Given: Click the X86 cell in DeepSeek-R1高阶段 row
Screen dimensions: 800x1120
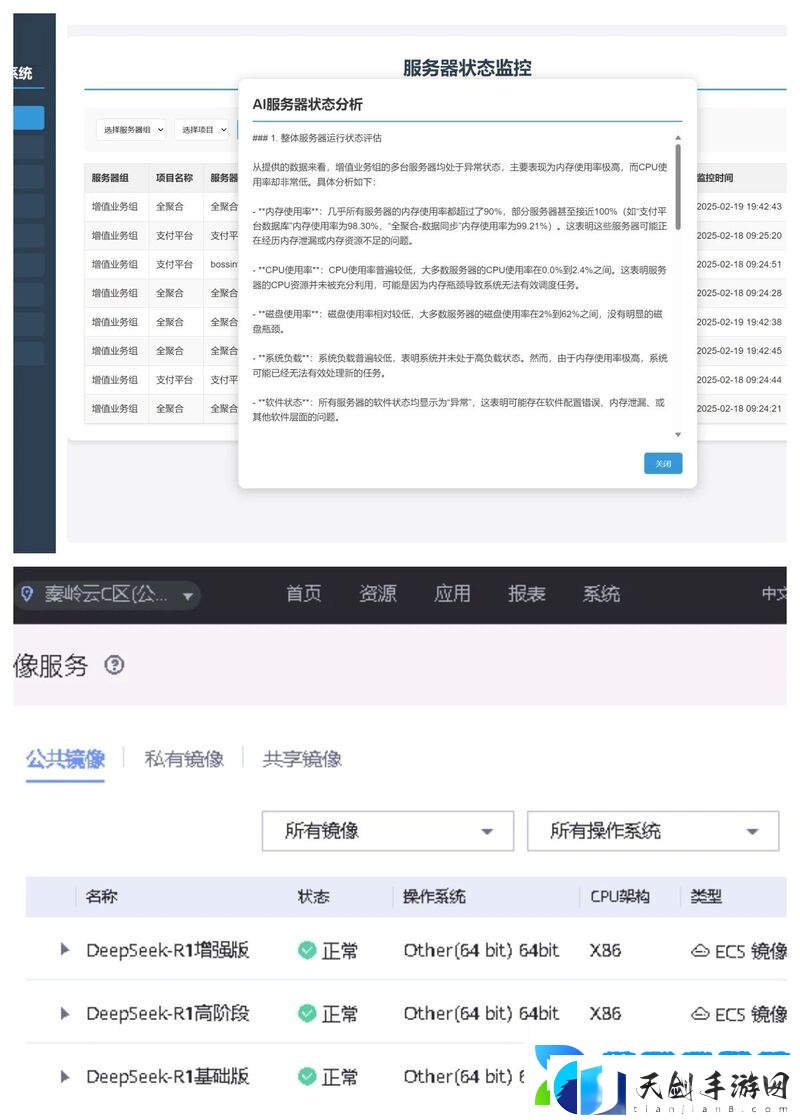Looking at the screenshot, I should [x=605, y=1014].
